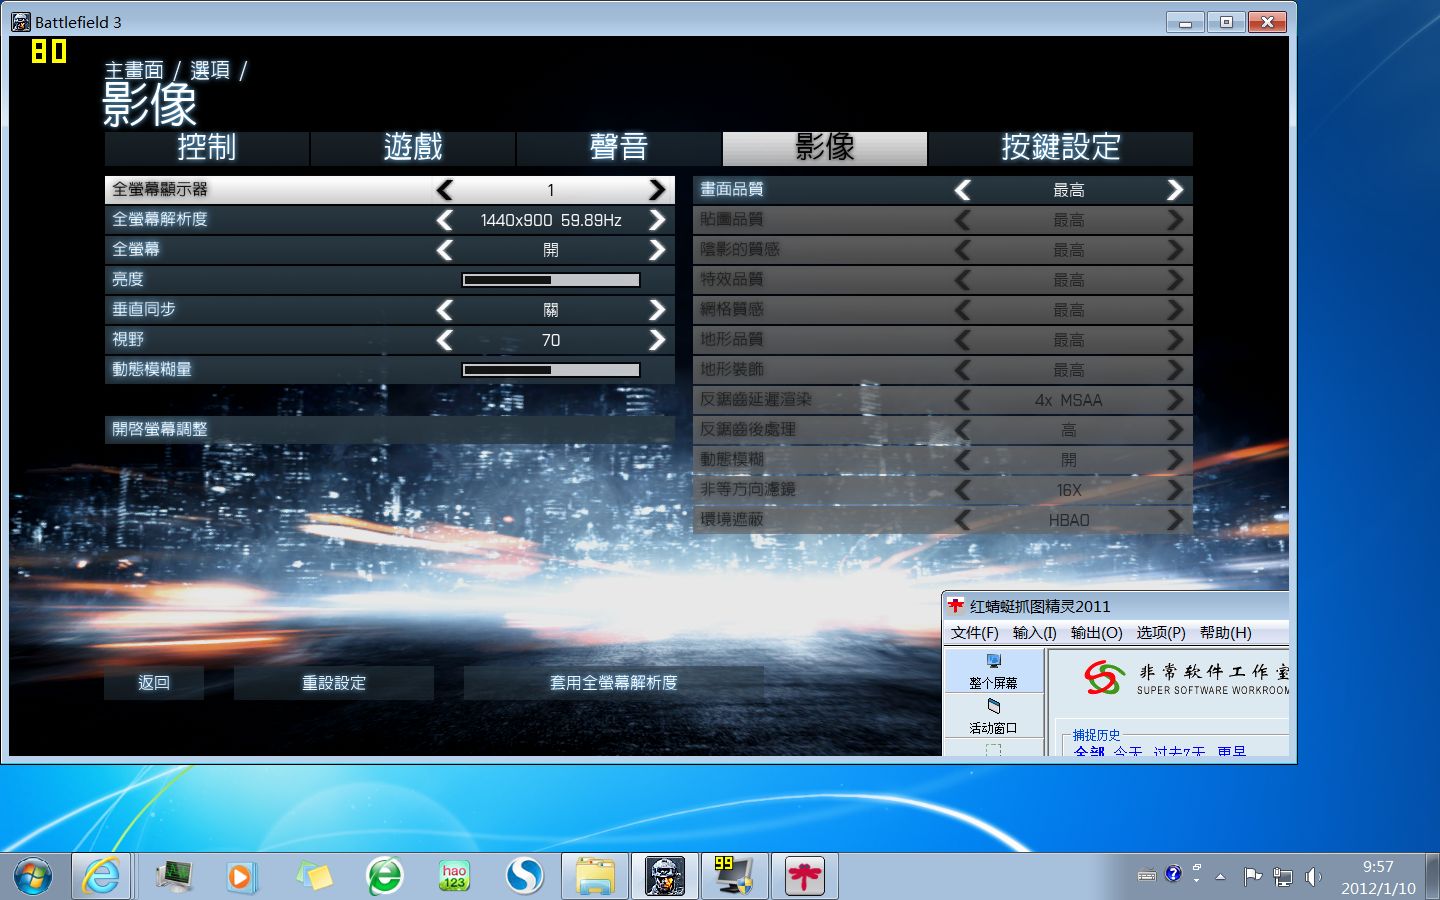This screenshot has height=900, width=1440.
Task: Select 活动窗口 active window capture mode
Action: click(x=993, y=716)
